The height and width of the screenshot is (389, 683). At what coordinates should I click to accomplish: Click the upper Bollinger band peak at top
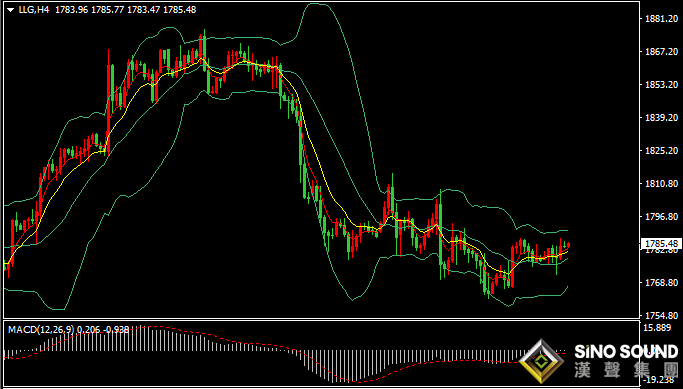(x=317, y=4)
